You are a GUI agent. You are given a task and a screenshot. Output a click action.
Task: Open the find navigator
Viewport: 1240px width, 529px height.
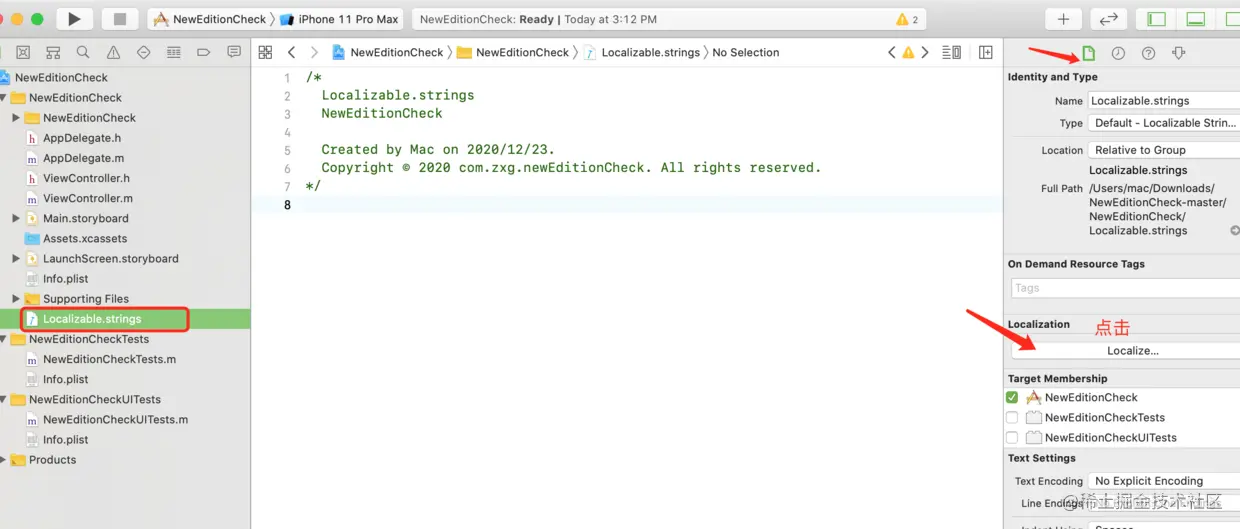[x=83, y=52]
